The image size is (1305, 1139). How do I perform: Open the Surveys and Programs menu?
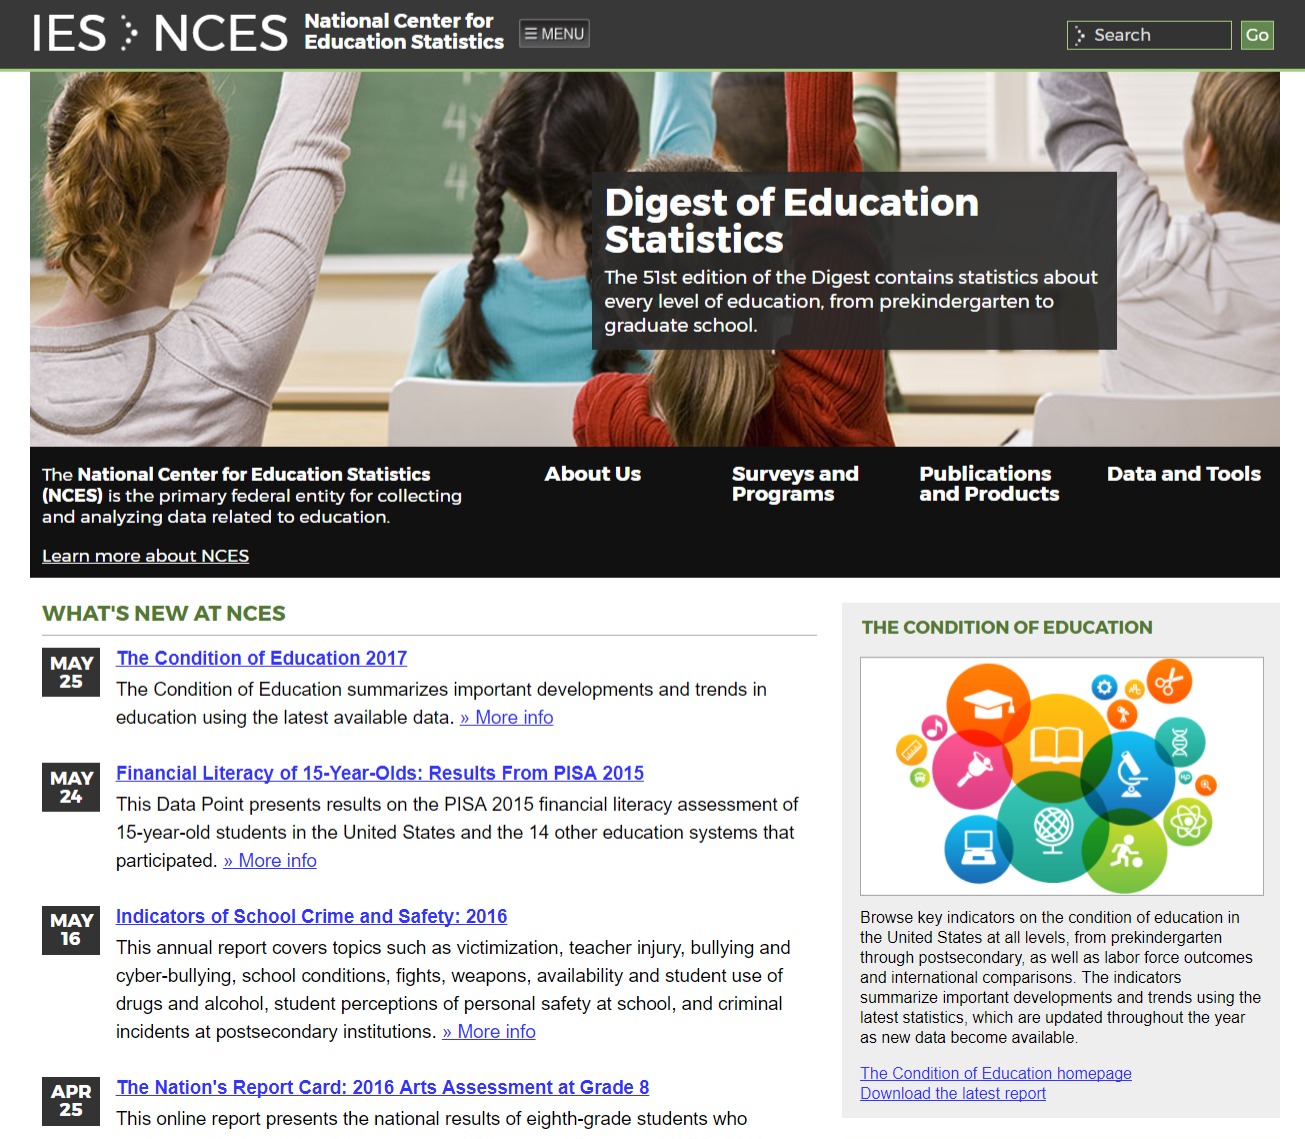click(x=795, y=483)
